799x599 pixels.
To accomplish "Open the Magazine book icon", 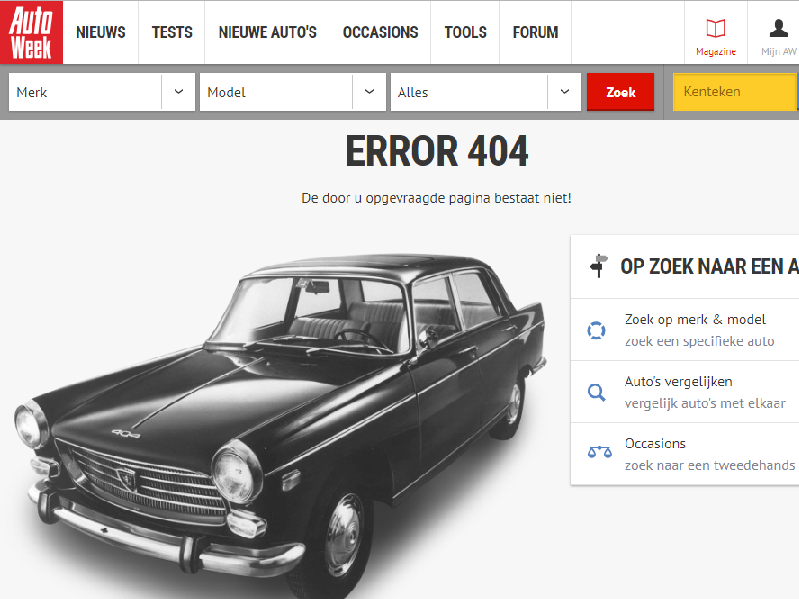I will pyautogui.click(x=715, y=28).
